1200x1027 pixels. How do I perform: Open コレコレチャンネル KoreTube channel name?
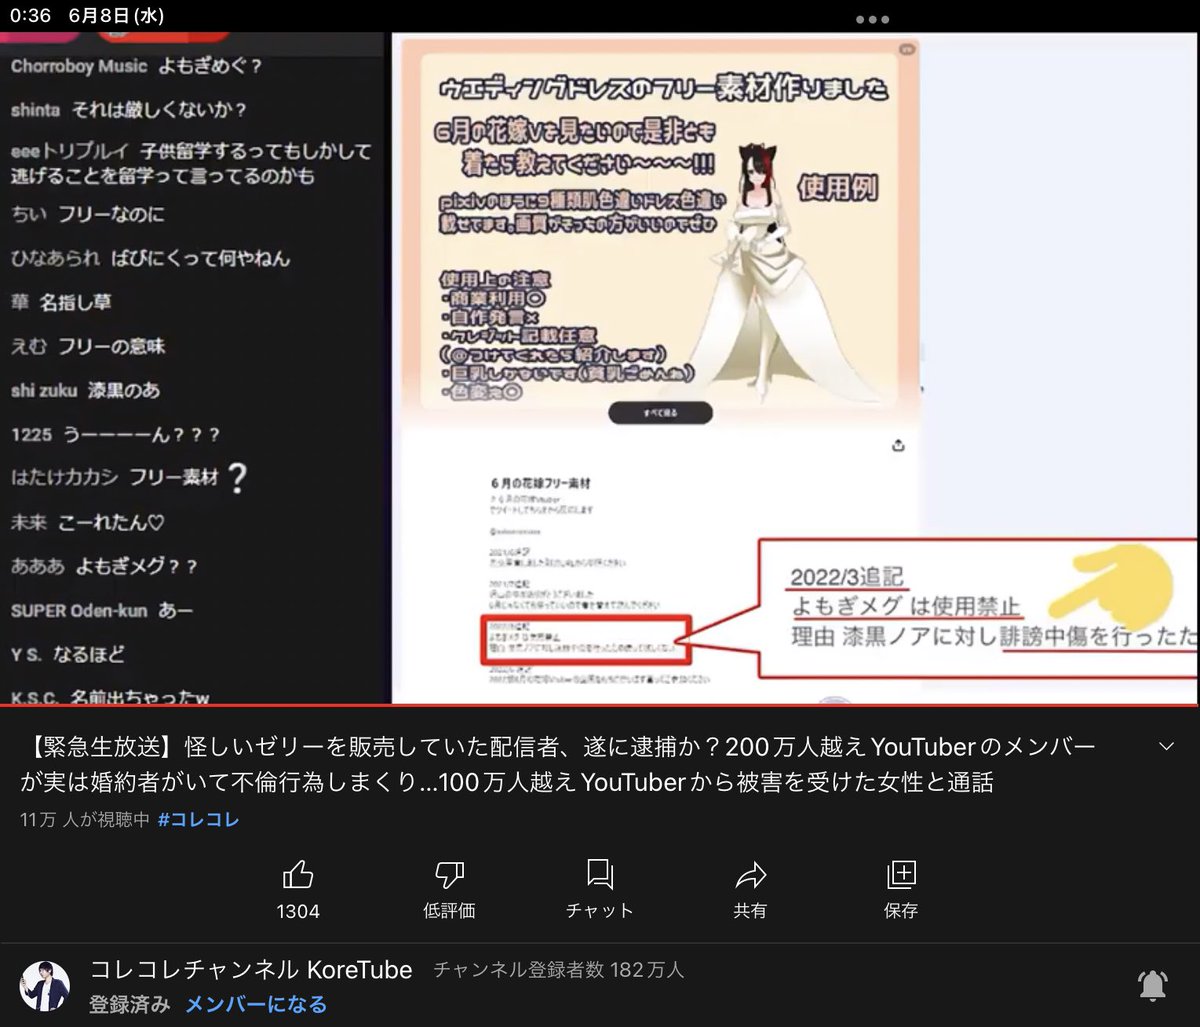pyautogui.click(x=251, y=970)
